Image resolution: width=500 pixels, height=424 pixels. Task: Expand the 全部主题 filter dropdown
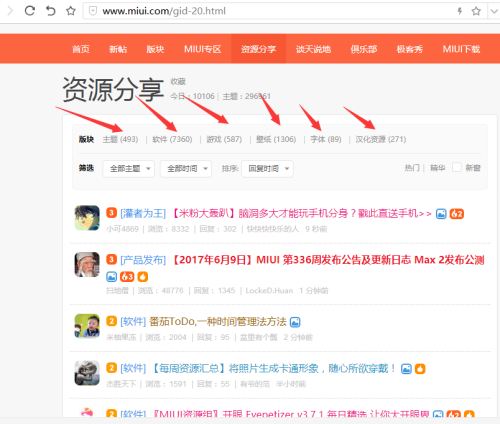pyautogui.click(x=129, y=169)
